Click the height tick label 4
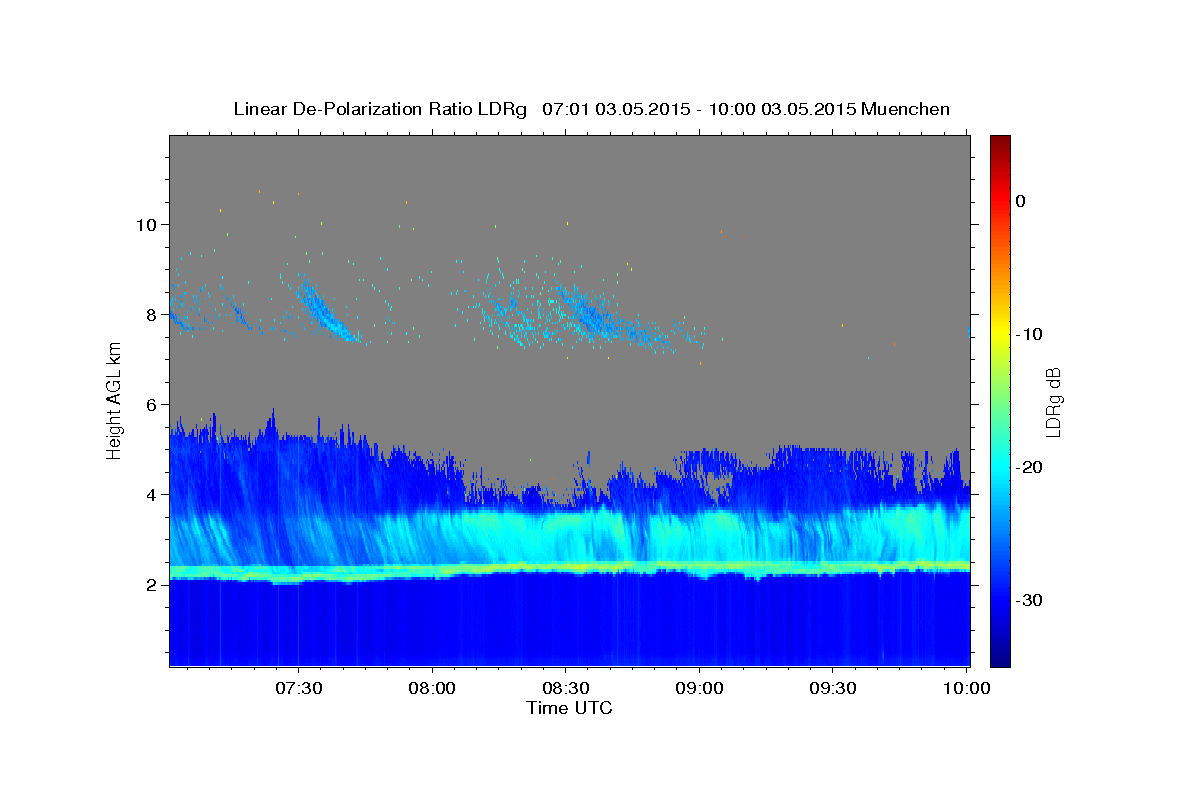The height and width of the screenshot is (800, 1200). point(153,494)
